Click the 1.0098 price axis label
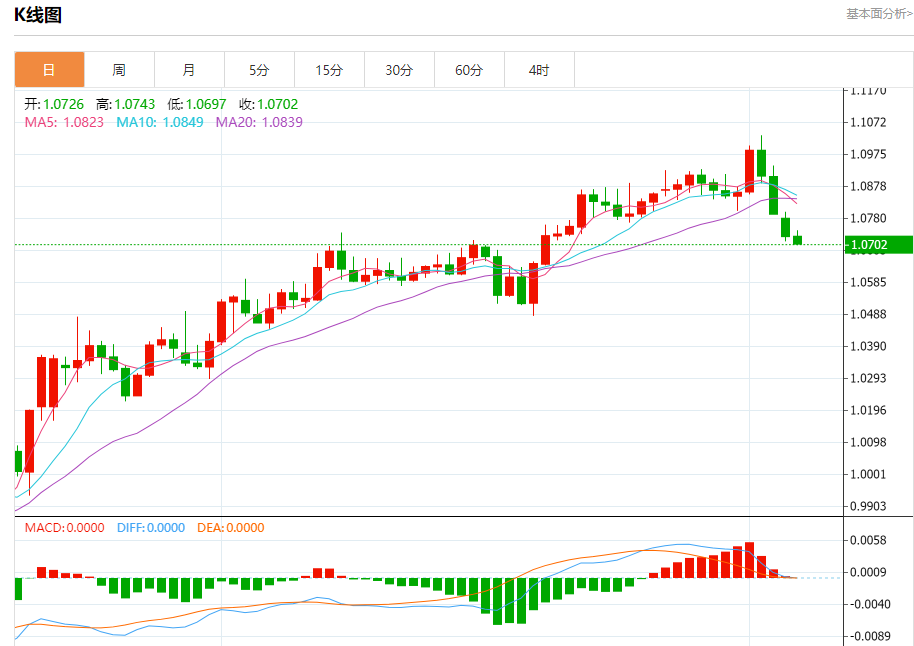 [x=868, y=443]
